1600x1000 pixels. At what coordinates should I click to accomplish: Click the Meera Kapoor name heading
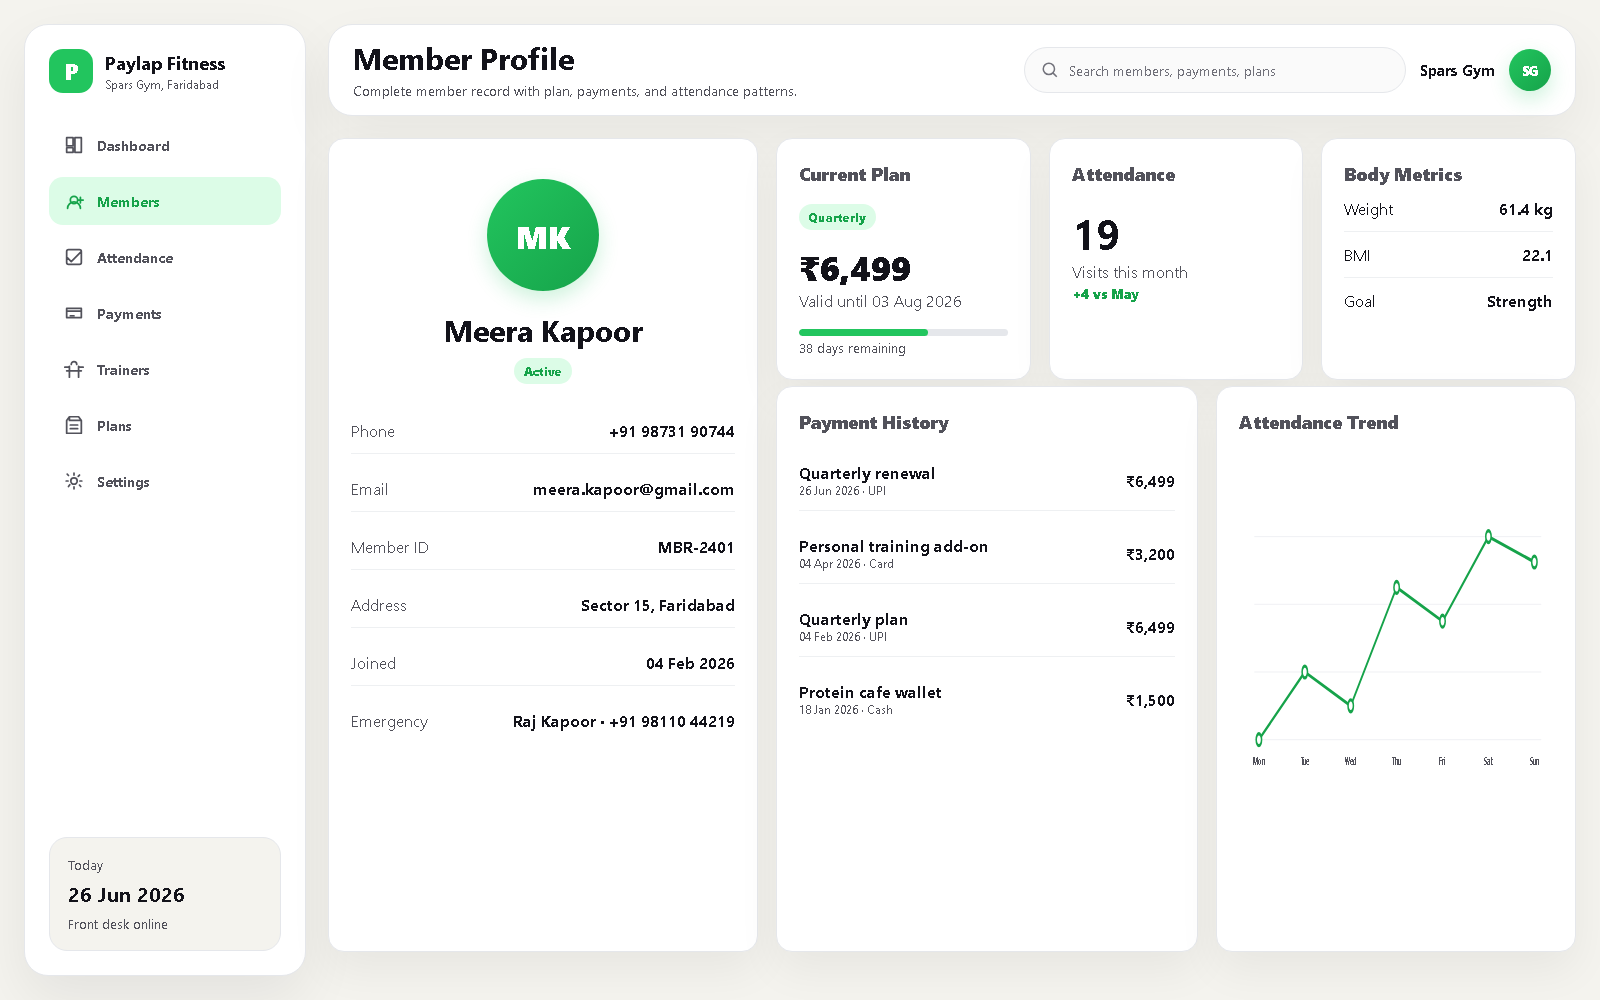(543, 332)
